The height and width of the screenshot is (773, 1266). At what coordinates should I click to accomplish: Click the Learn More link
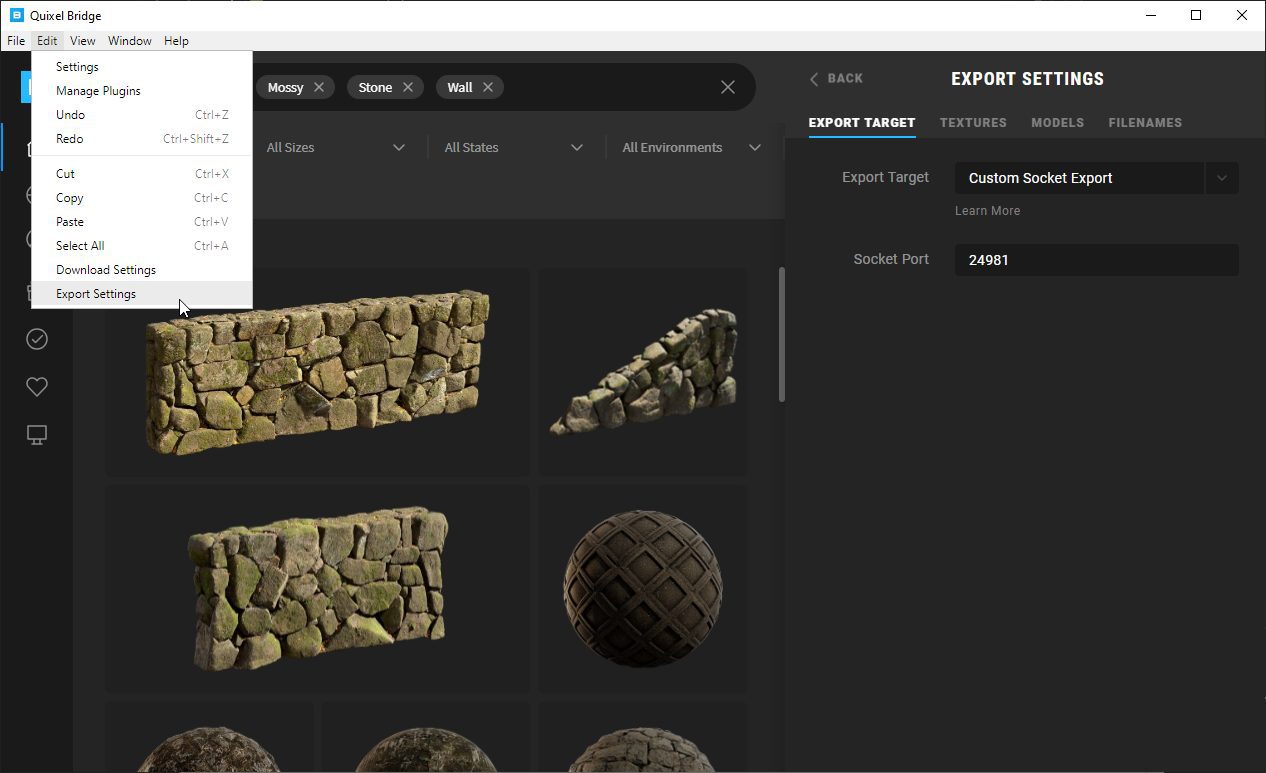click(x=987, y=211)
